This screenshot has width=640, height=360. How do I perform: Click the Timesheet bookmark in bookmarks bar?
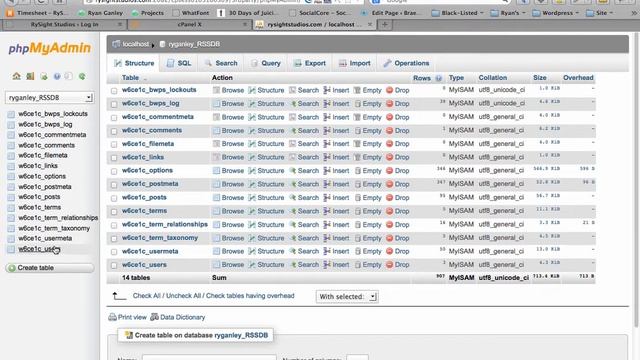coord(37,13)
